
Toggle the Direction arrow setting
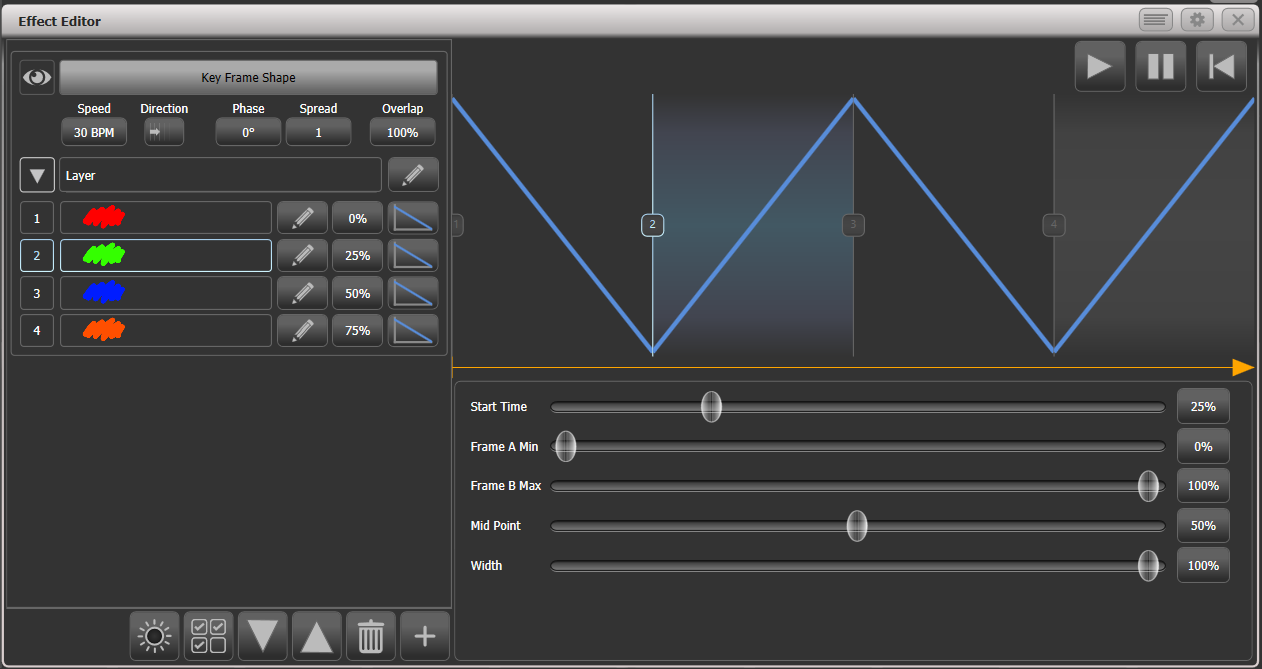point(163,131)
